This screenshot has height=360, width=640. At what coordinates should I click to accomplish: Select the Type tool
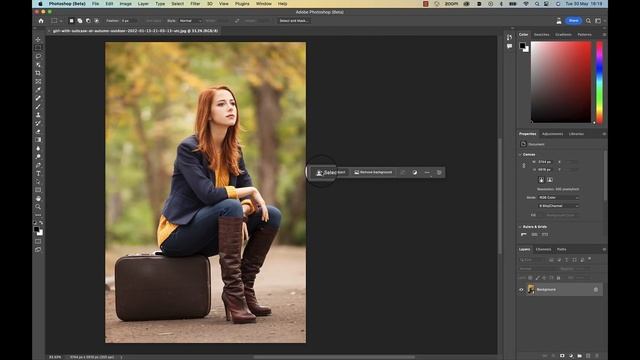pyautogui.click(x=38, y=173)
